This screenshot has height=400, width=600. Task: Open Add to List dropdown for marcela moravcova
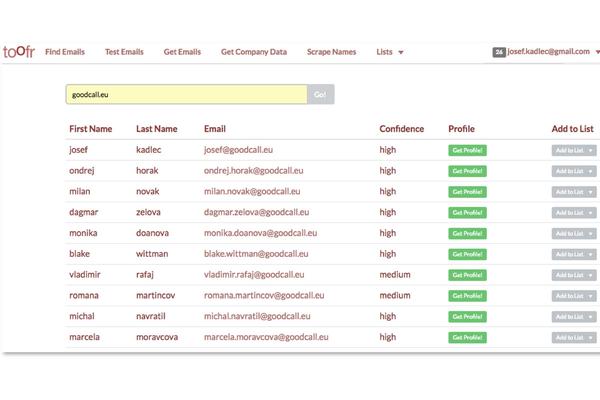tap(574, 338)
